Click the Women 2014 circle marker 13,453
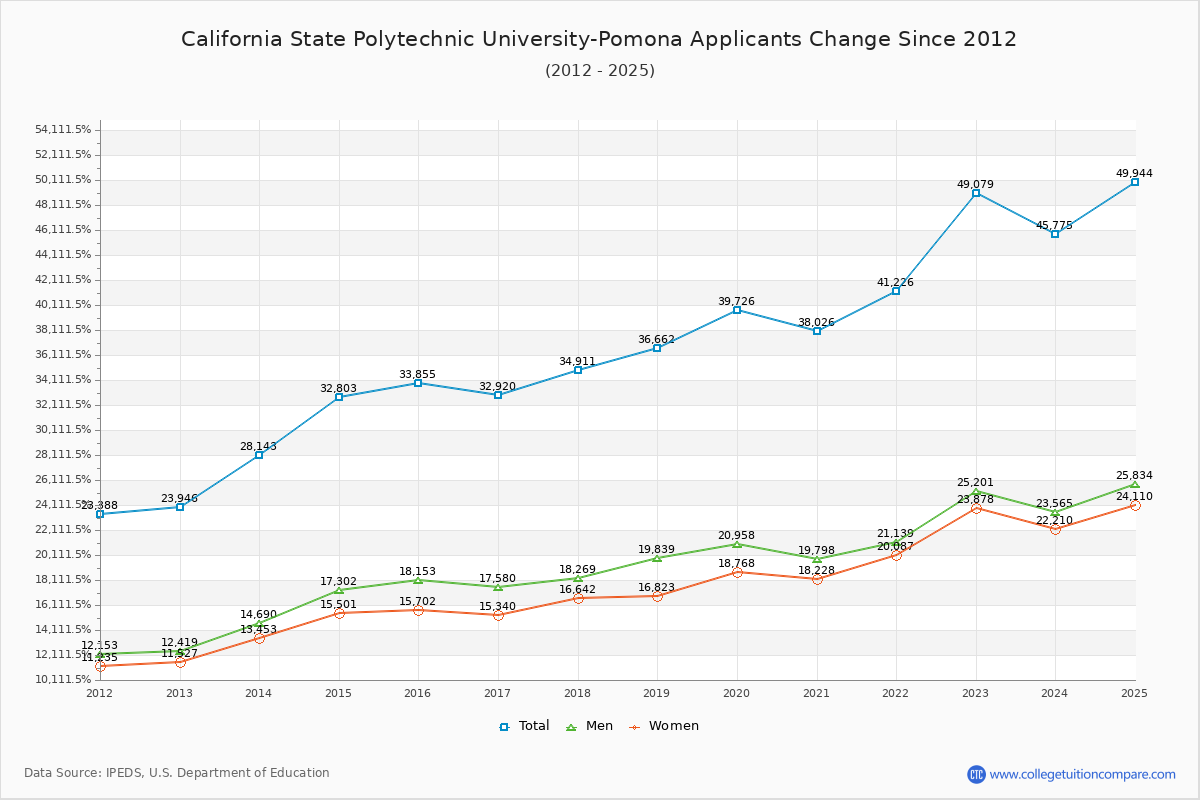 [259, 638]
